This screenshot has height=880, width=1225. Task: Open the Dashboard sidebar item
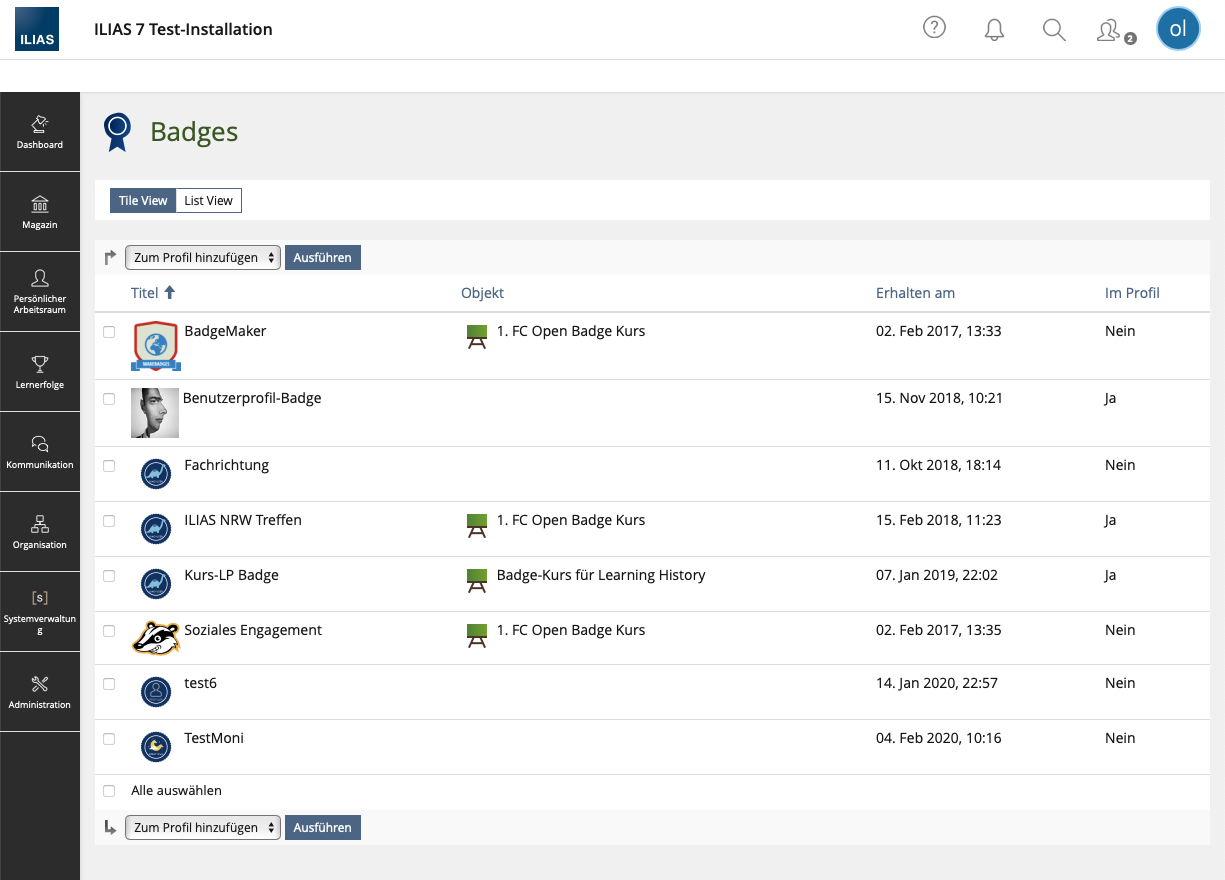pos(40,132)
